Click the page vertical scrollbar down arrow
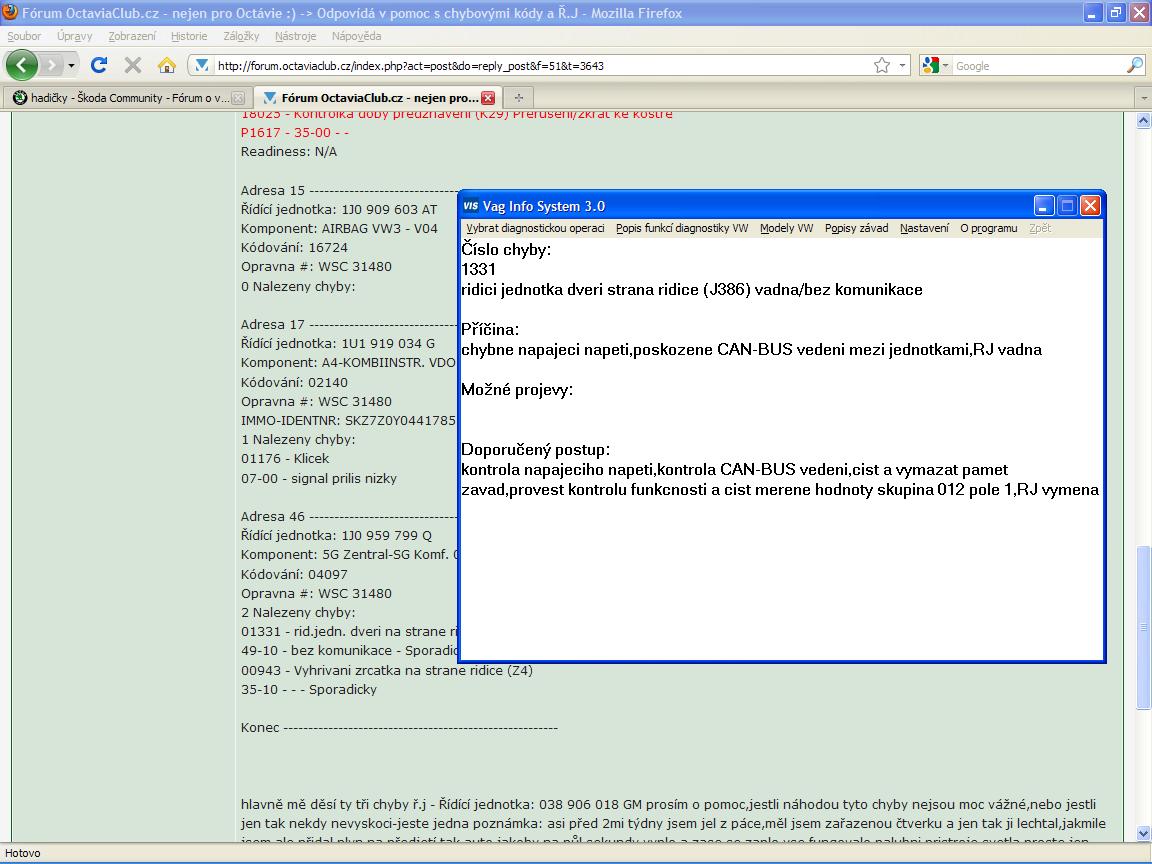 click(x=1144, y=833)
